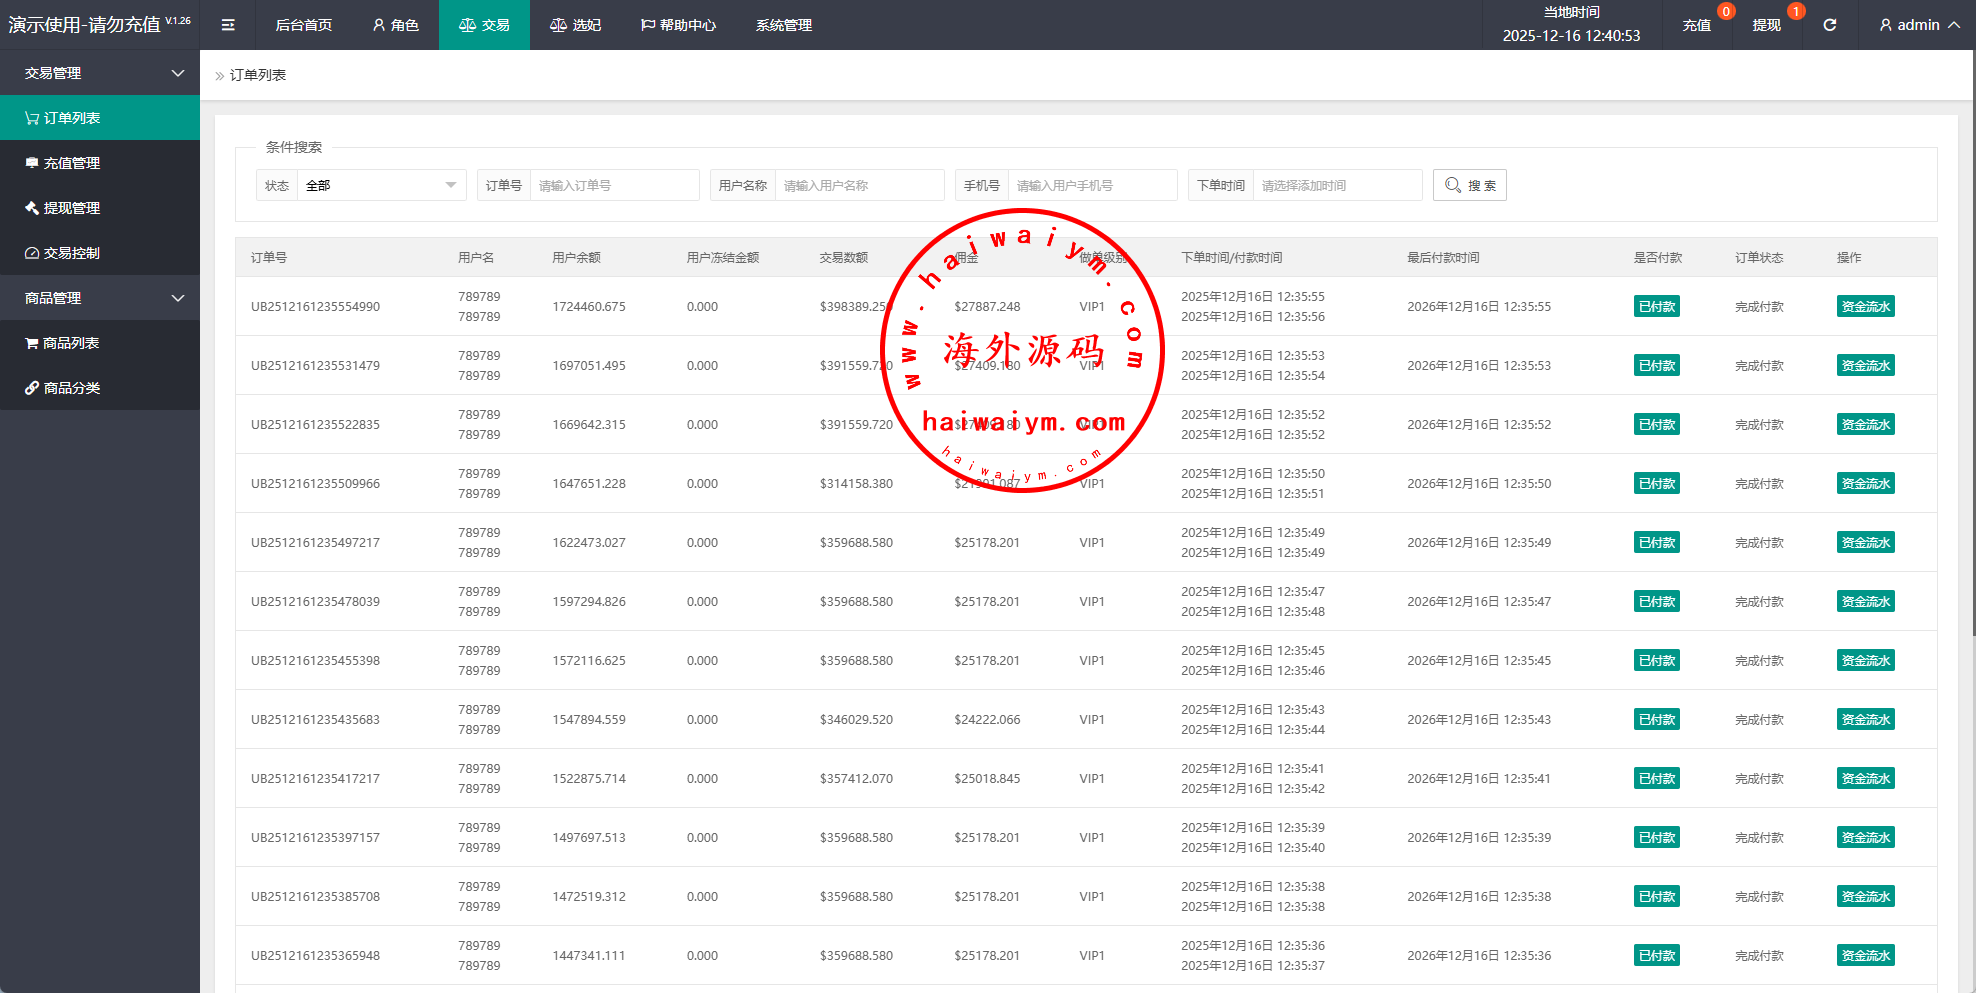The width and height of the screenshot is (1976, 993).
Task: Open the admin user menu
Action: 1918,25
